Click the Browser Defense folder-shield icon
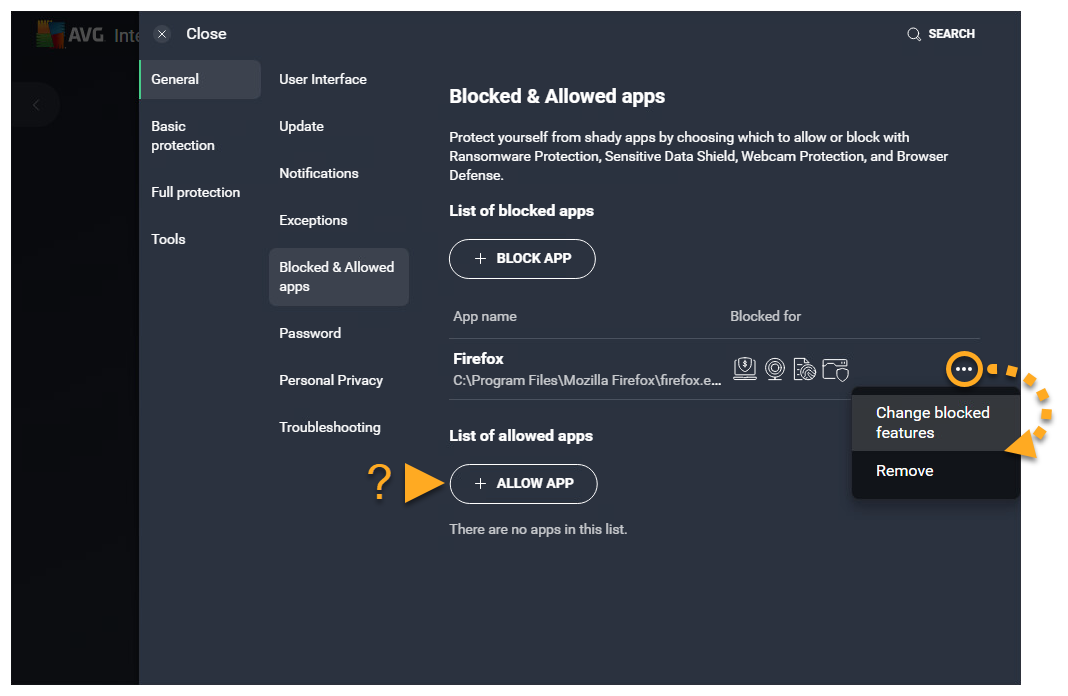Screen dimensions: 1068x696 coord(835,369)
